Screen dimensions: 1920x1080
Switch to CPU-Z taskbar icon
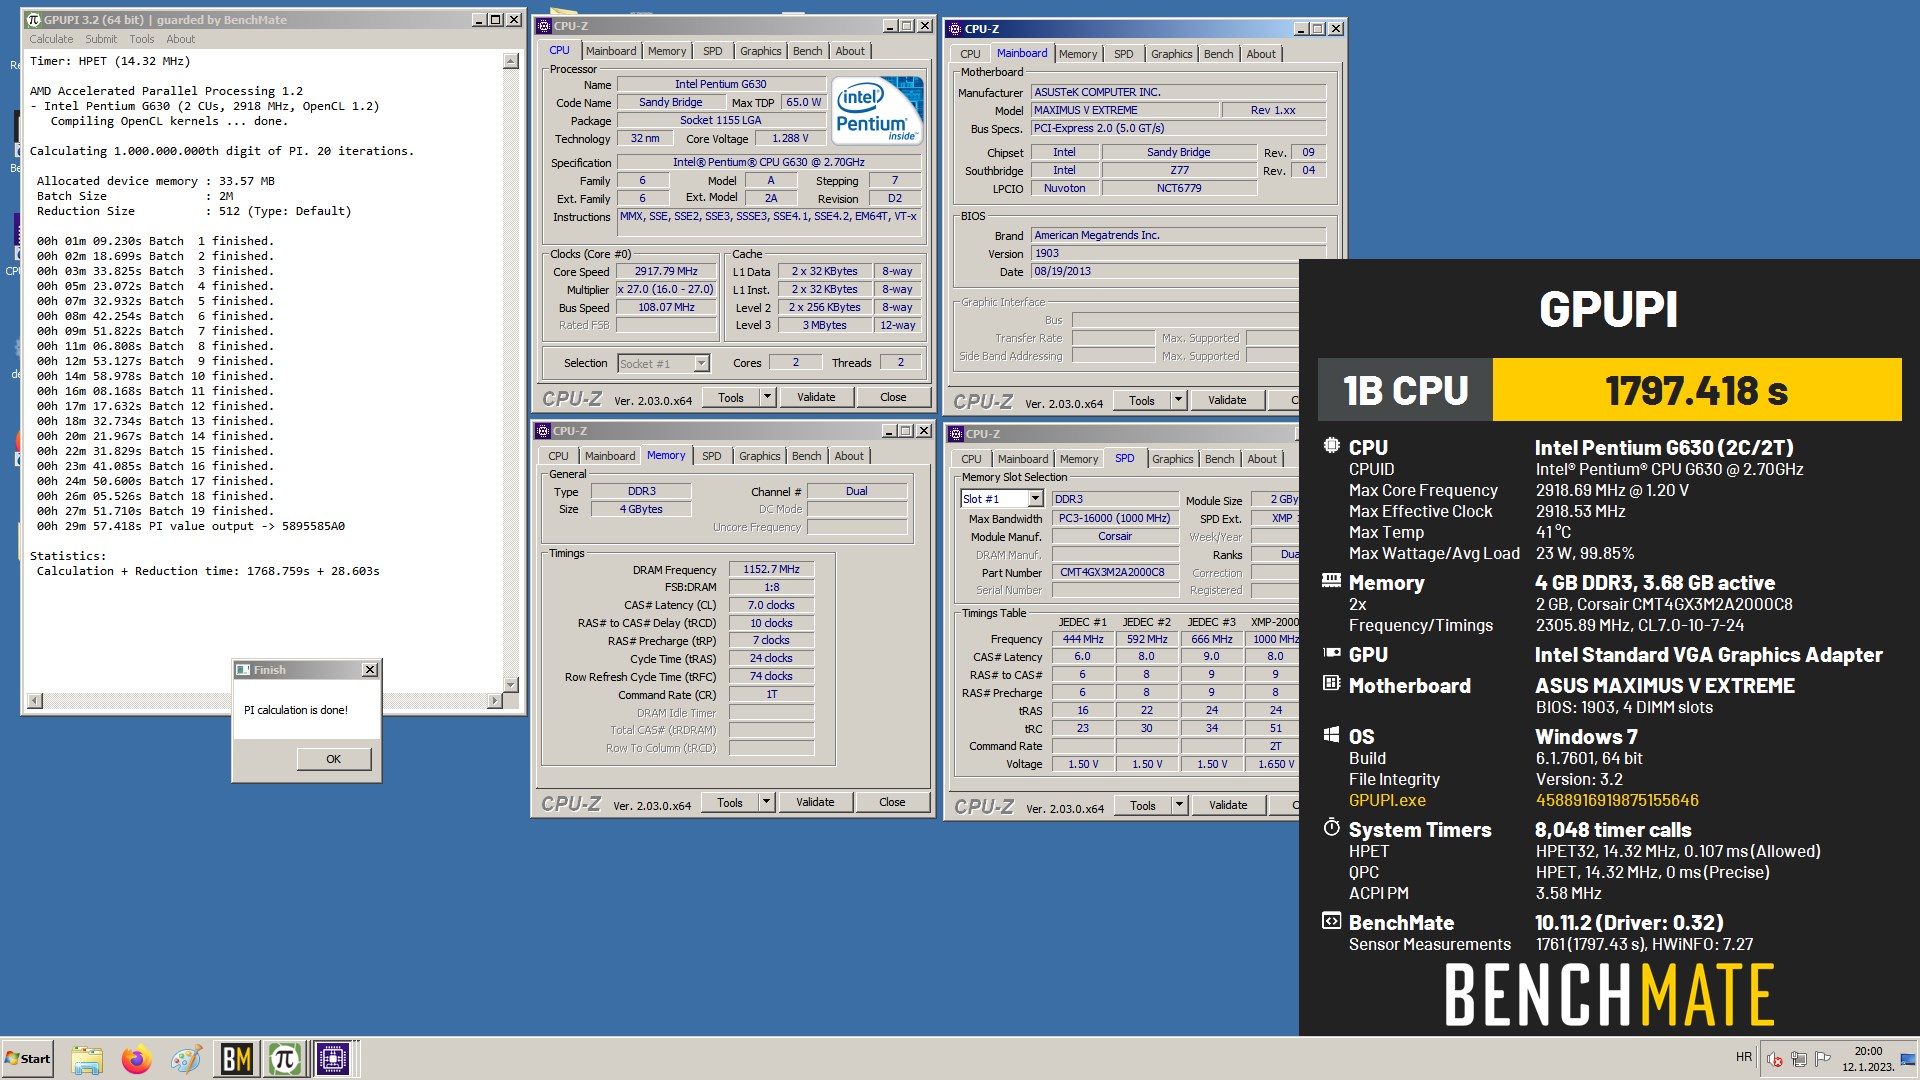click(332, 1059)
